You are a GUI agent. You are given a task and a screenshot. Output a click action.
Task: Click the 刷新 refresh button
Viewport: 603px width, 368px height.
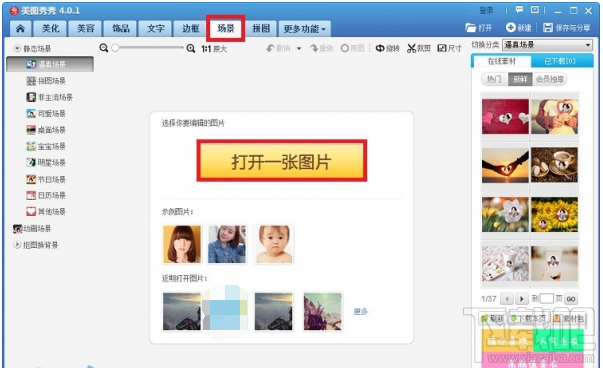(492, 318)
